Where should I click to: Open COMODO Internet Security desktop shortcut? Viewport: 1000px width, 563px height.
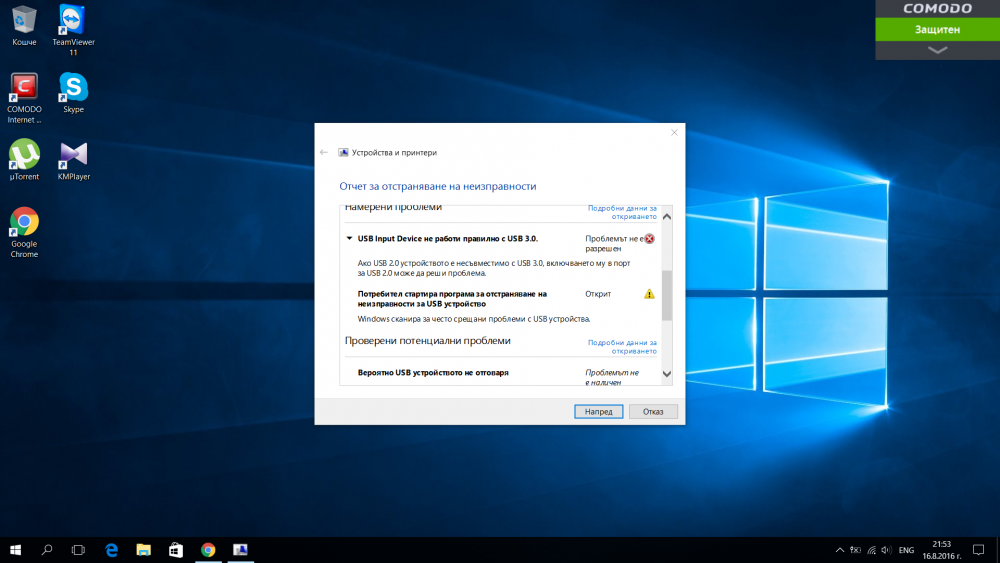pyautogui.click(x=24, y=98)
